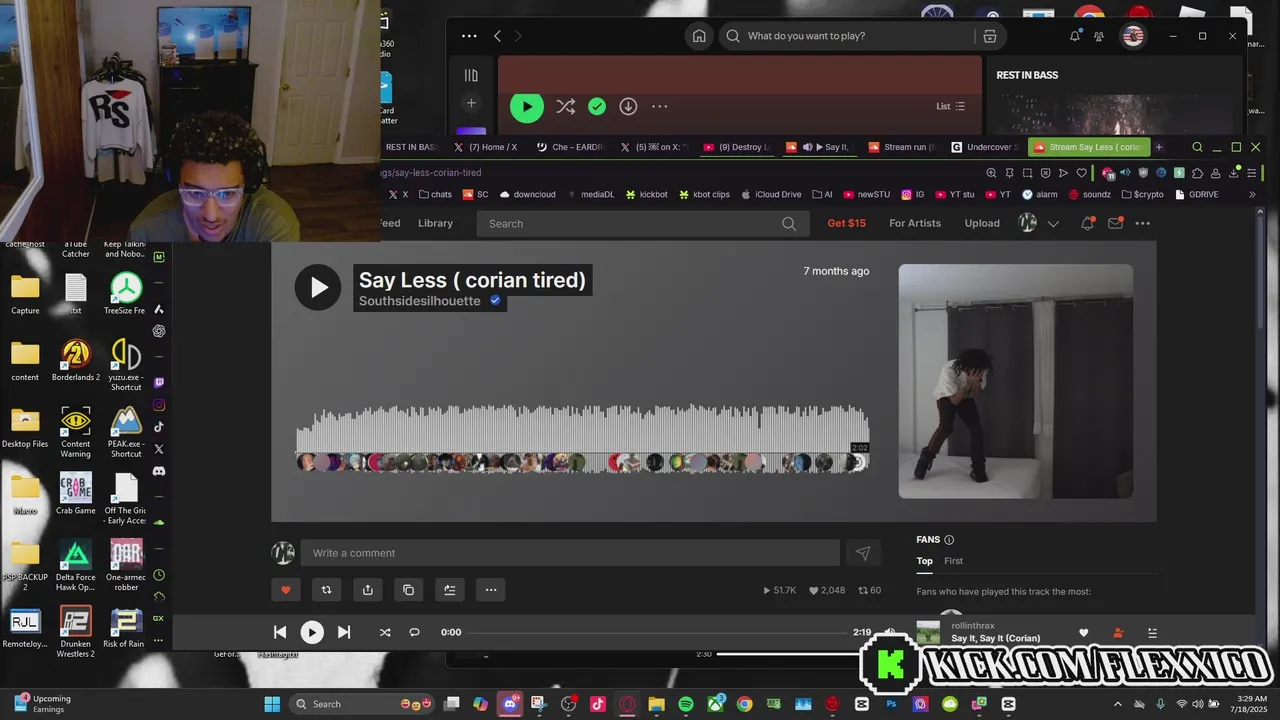The height and width of the screenshot is (720, 1280).
Task: Open Spotify notifications bell
Action: point(1075,36)
